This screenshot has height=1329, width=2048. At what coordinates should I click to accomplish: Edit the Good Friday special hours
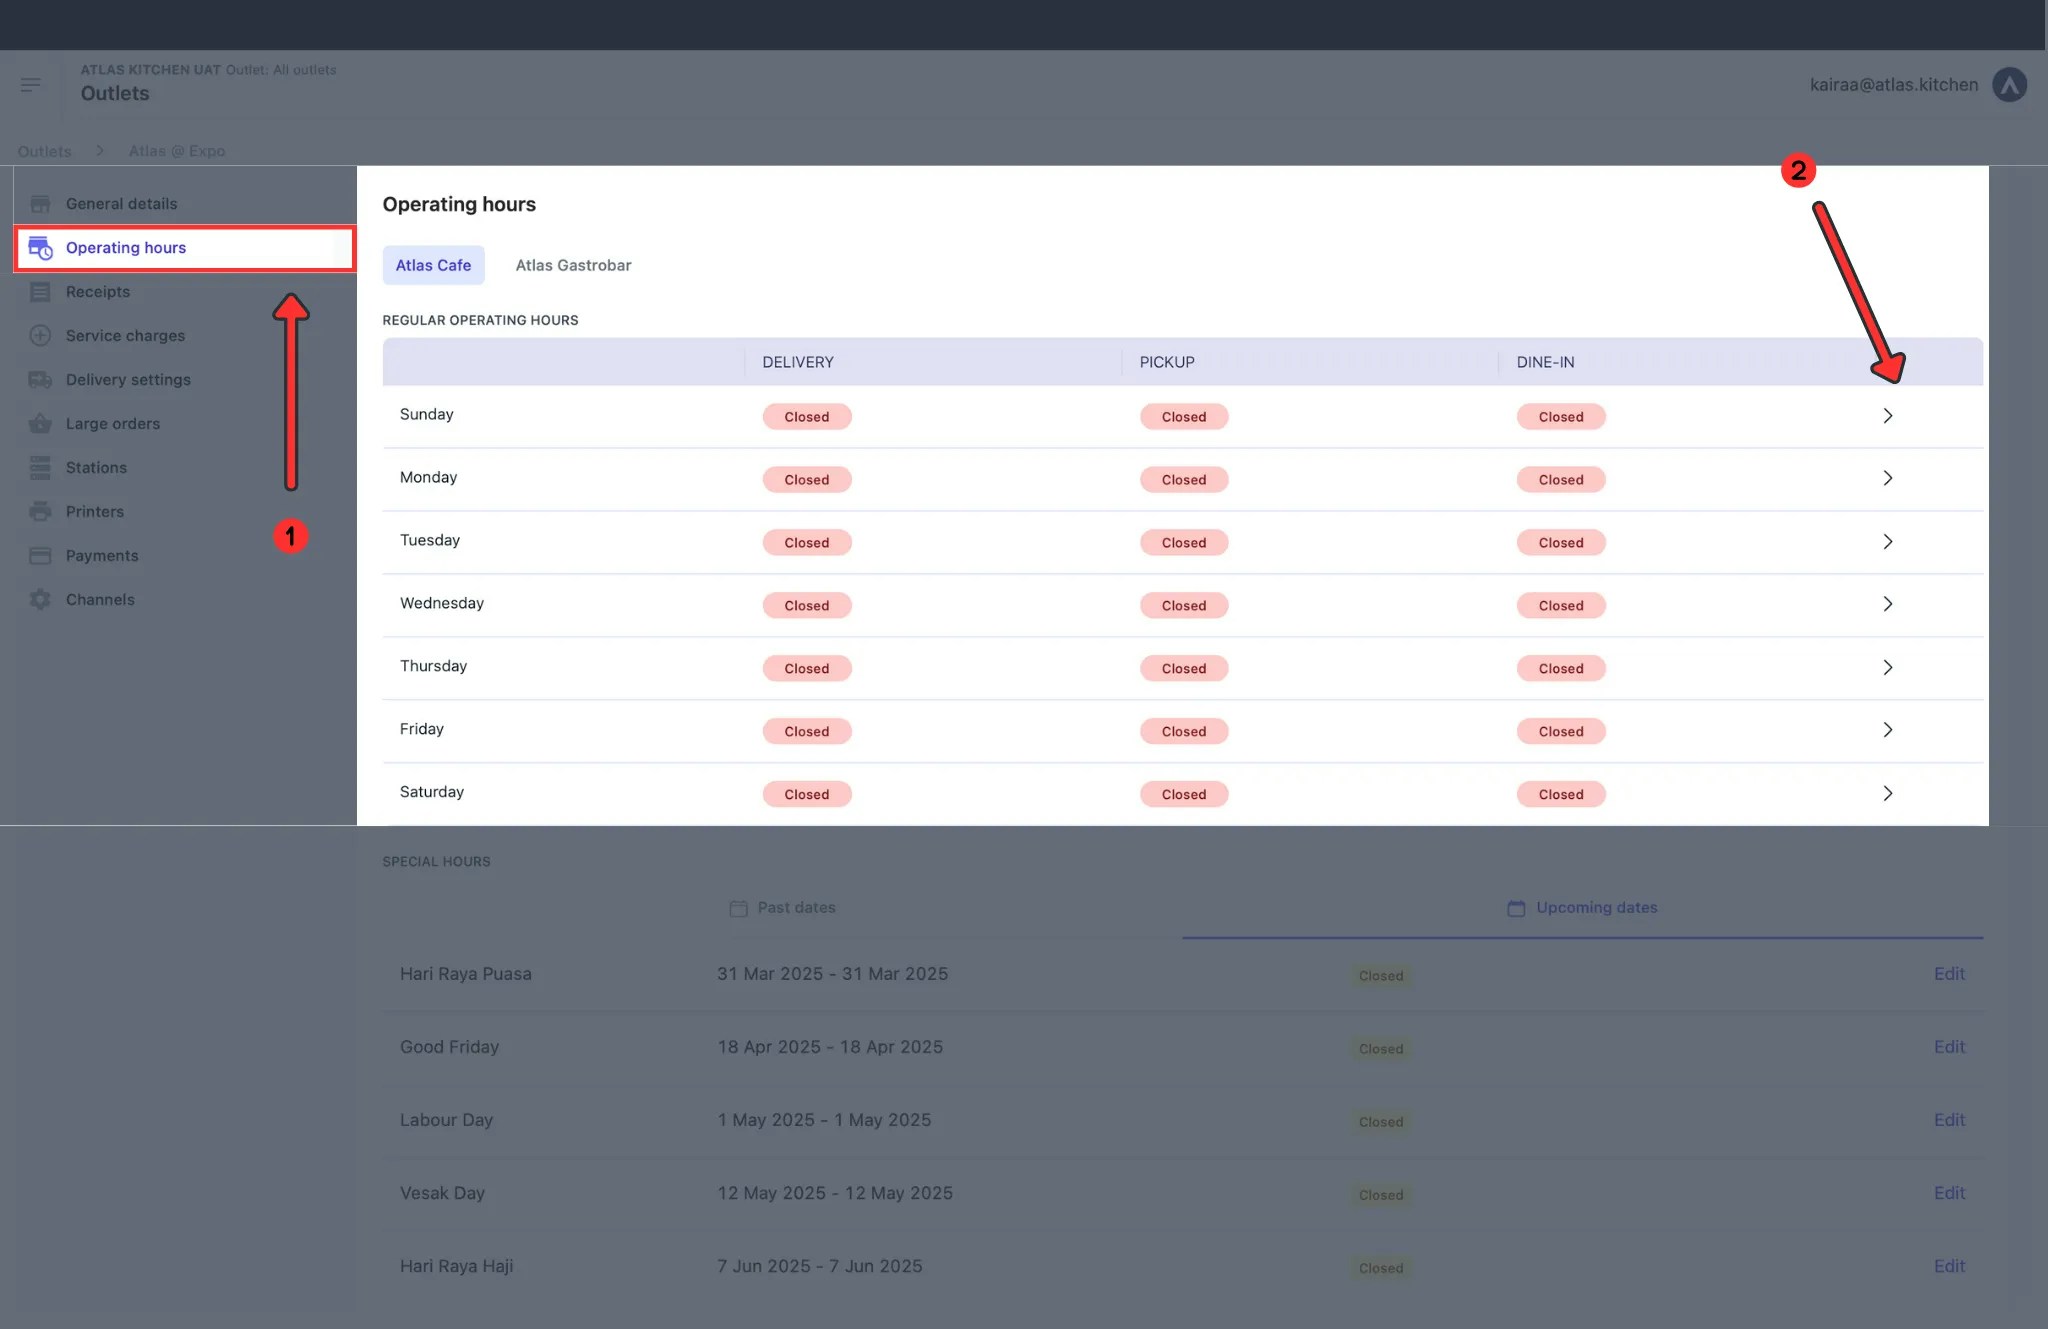(x=1949, y=1046)
